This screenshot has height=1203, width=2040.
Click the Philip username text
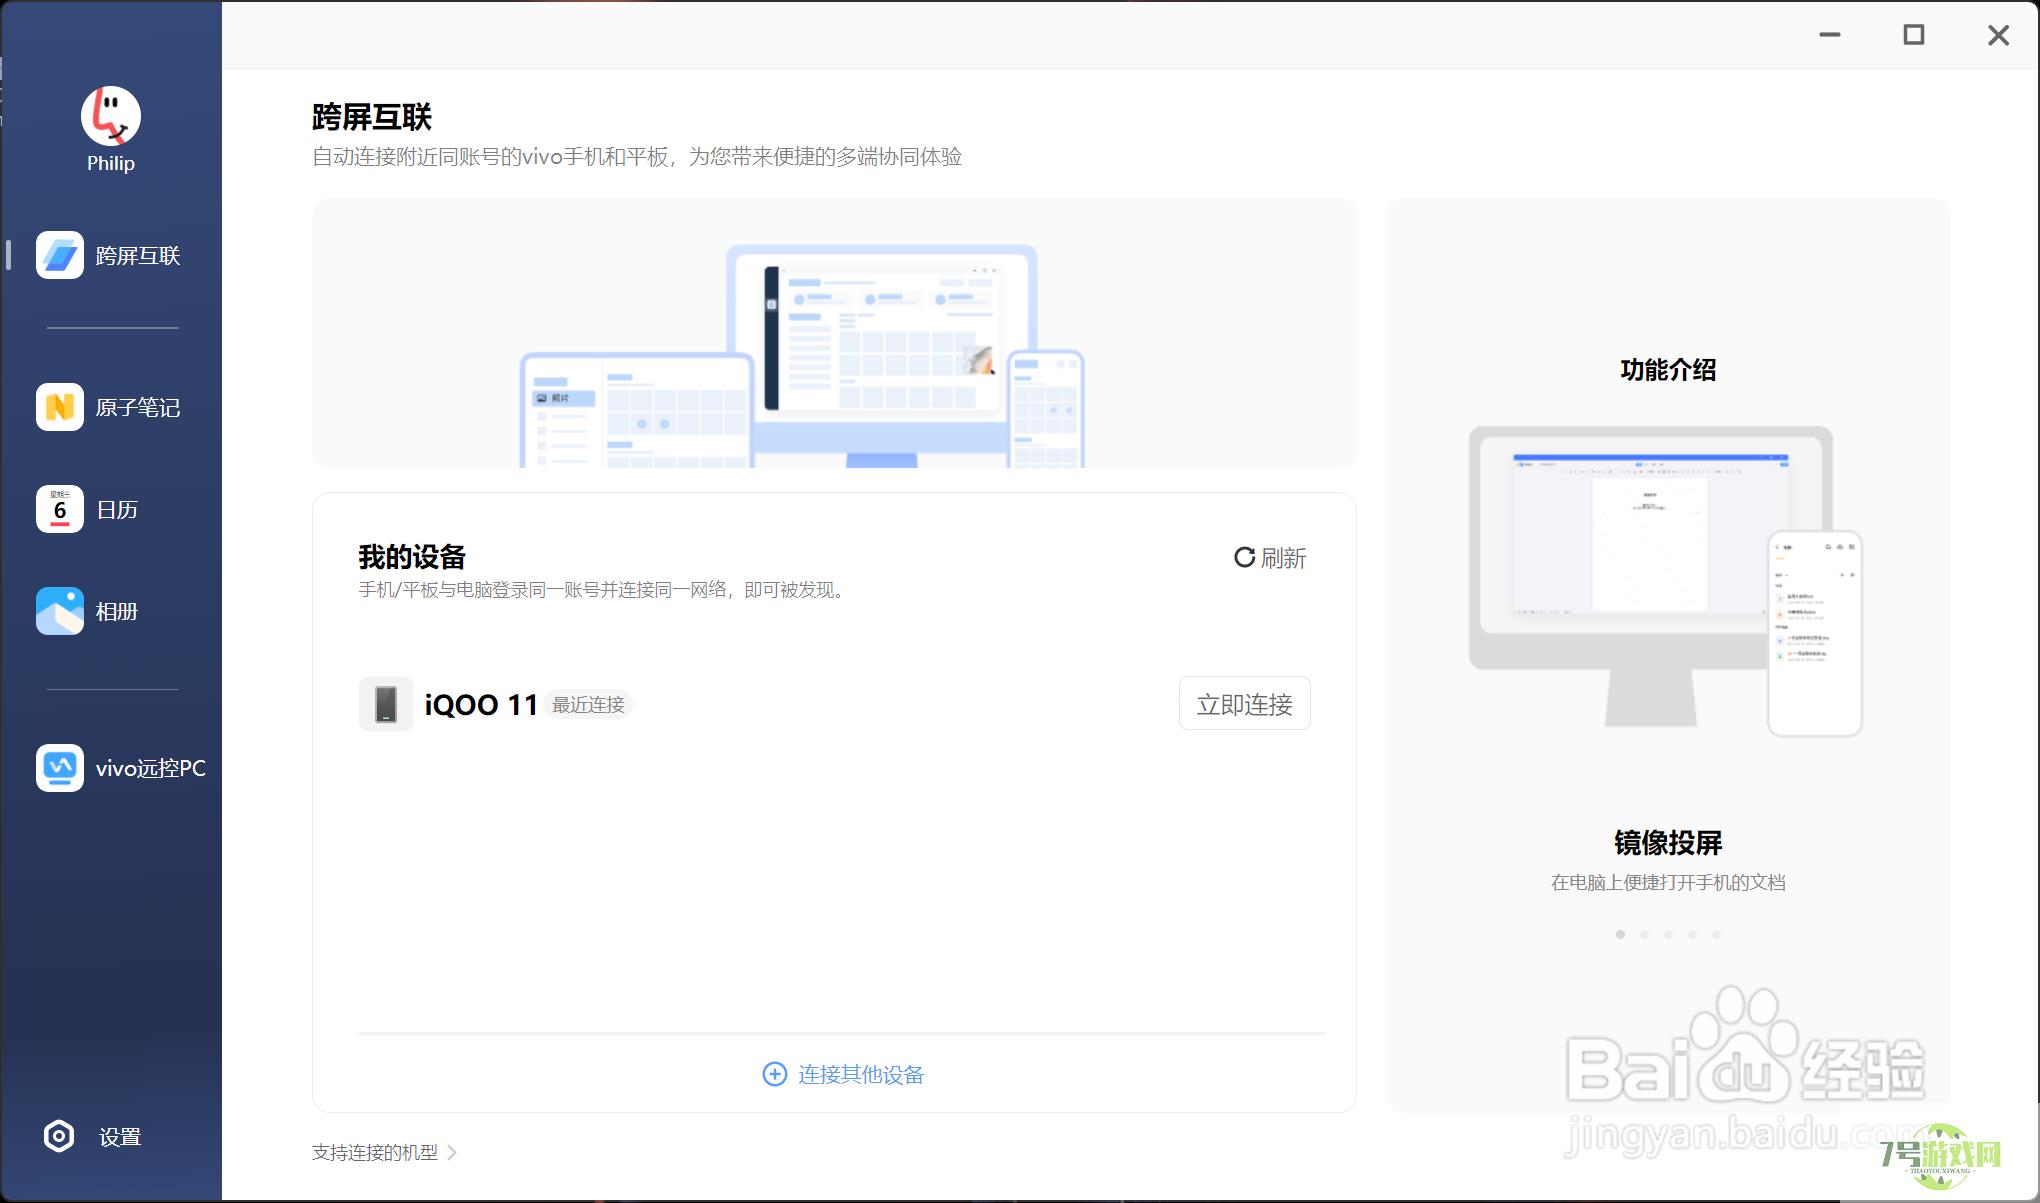tap(110, 163)
